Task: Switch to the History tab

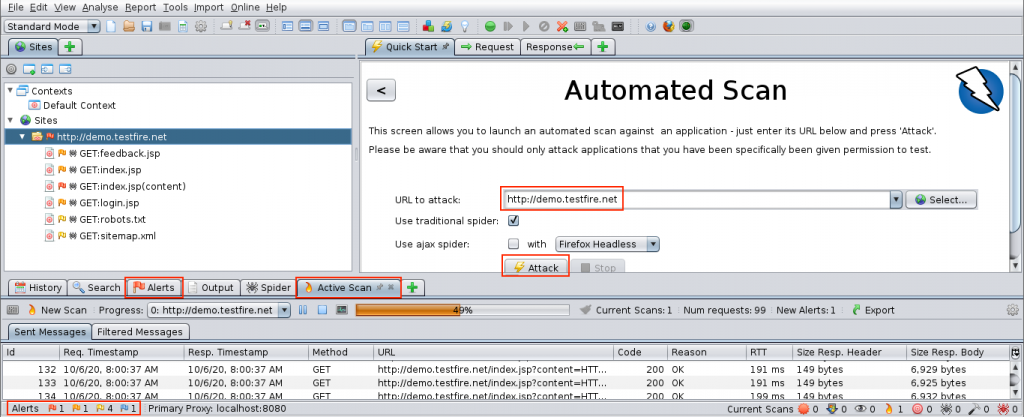Action: pyautogui.click(x=38, y=287)
